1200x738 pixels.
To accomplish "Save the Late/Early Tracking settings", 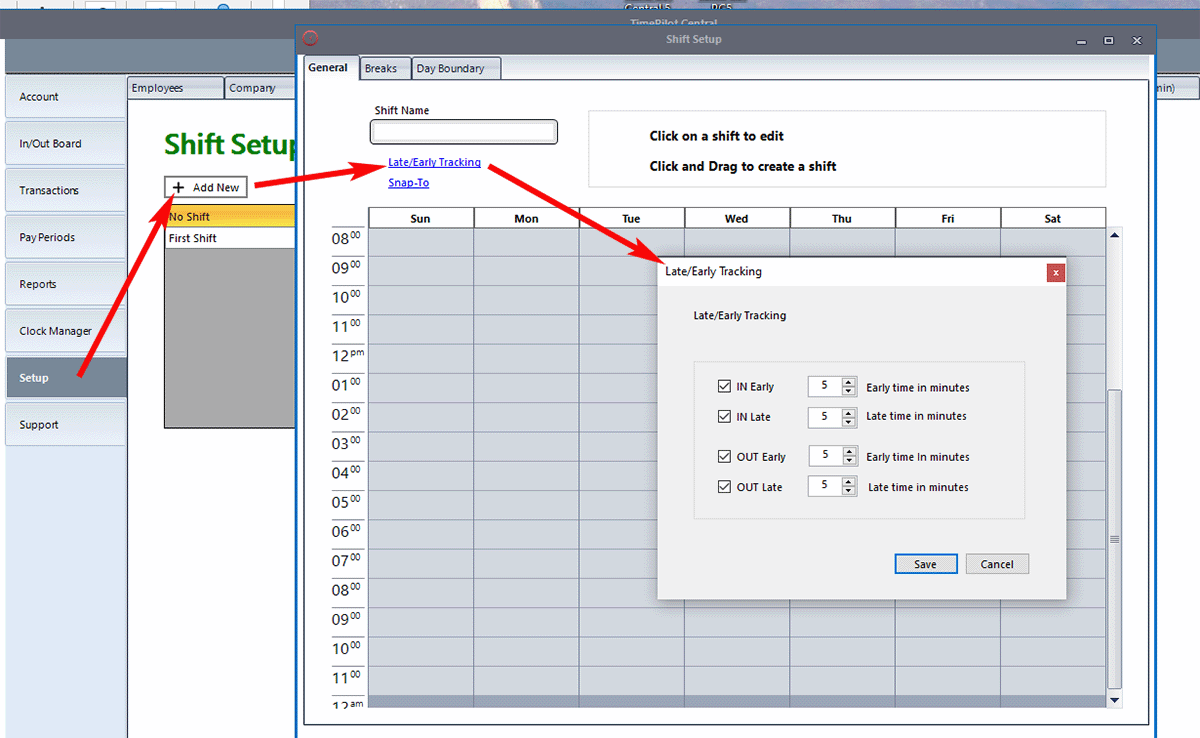I will 925,563.
